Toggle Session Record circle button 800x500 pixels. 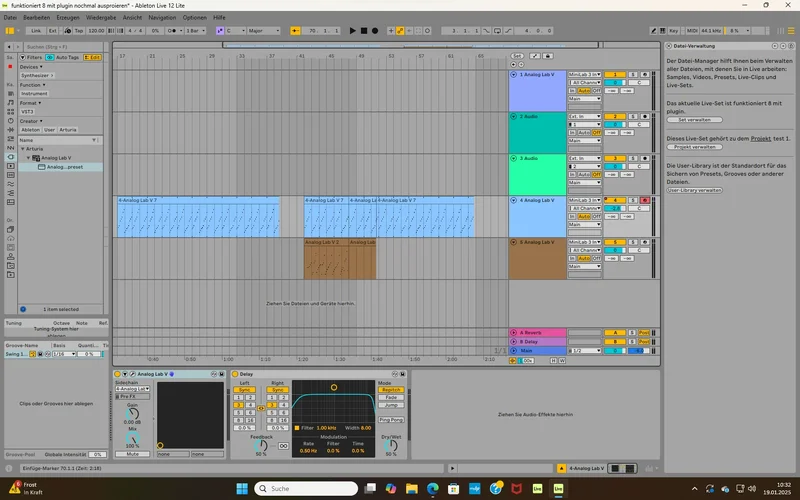(428, 31)
